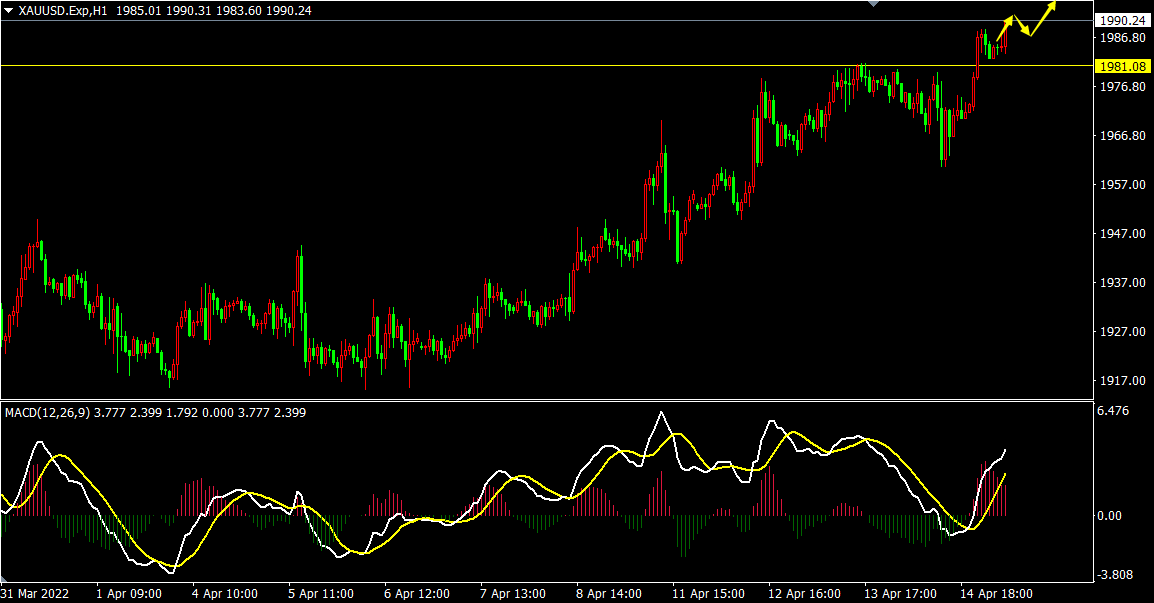Select the rightmost yellow upward arrow
Screen dimensions: 1154x603
pyautogui.click(x=1045, y=15)
